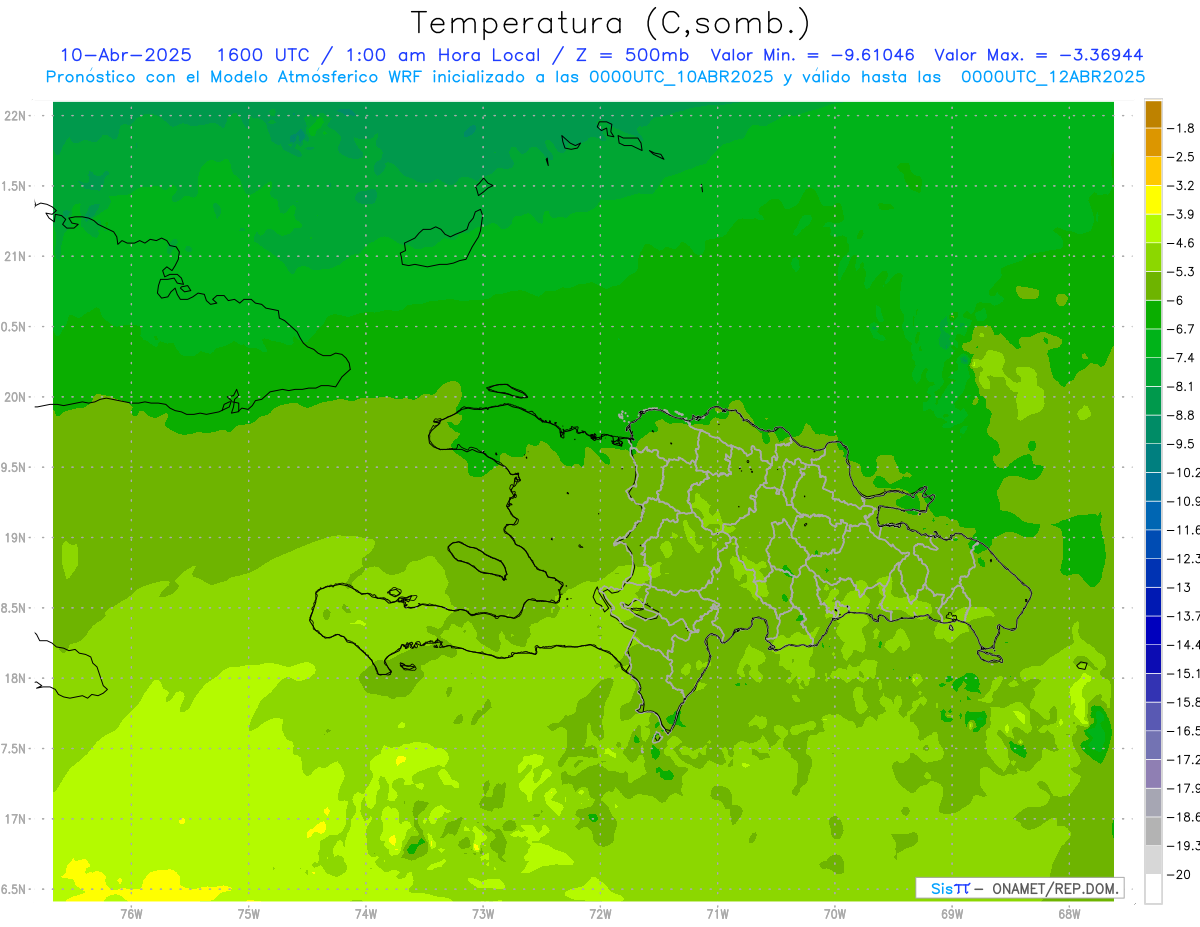Click the 'Z = 500mb' level text
1200x927 pixels.
629,55
